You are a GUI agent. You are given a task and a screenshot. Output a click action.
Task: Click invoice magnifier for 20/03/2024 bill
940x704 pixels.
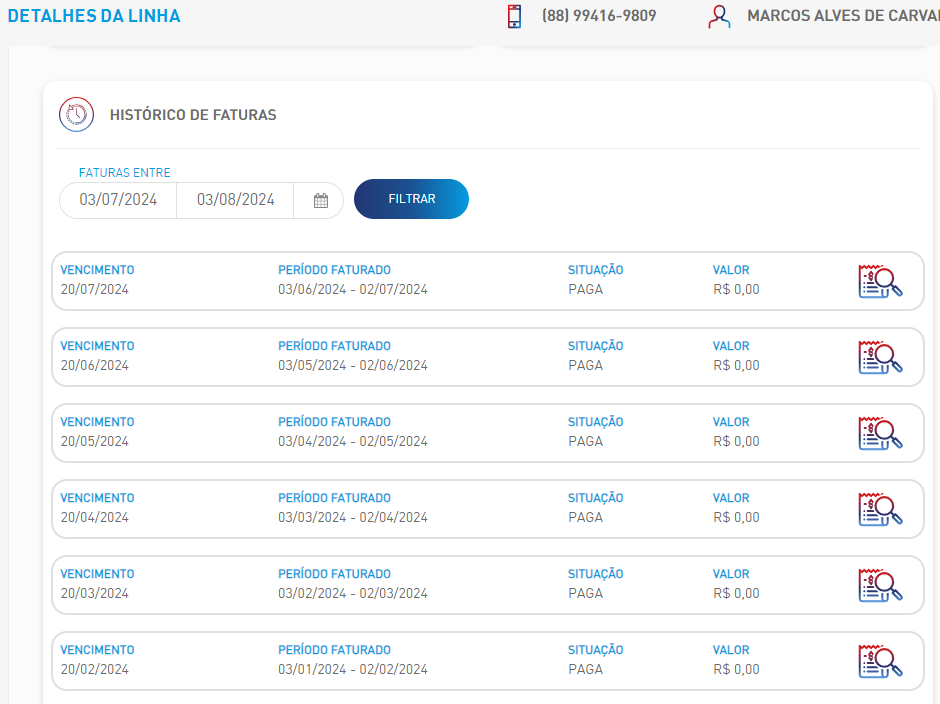click(x=880, y=585)
